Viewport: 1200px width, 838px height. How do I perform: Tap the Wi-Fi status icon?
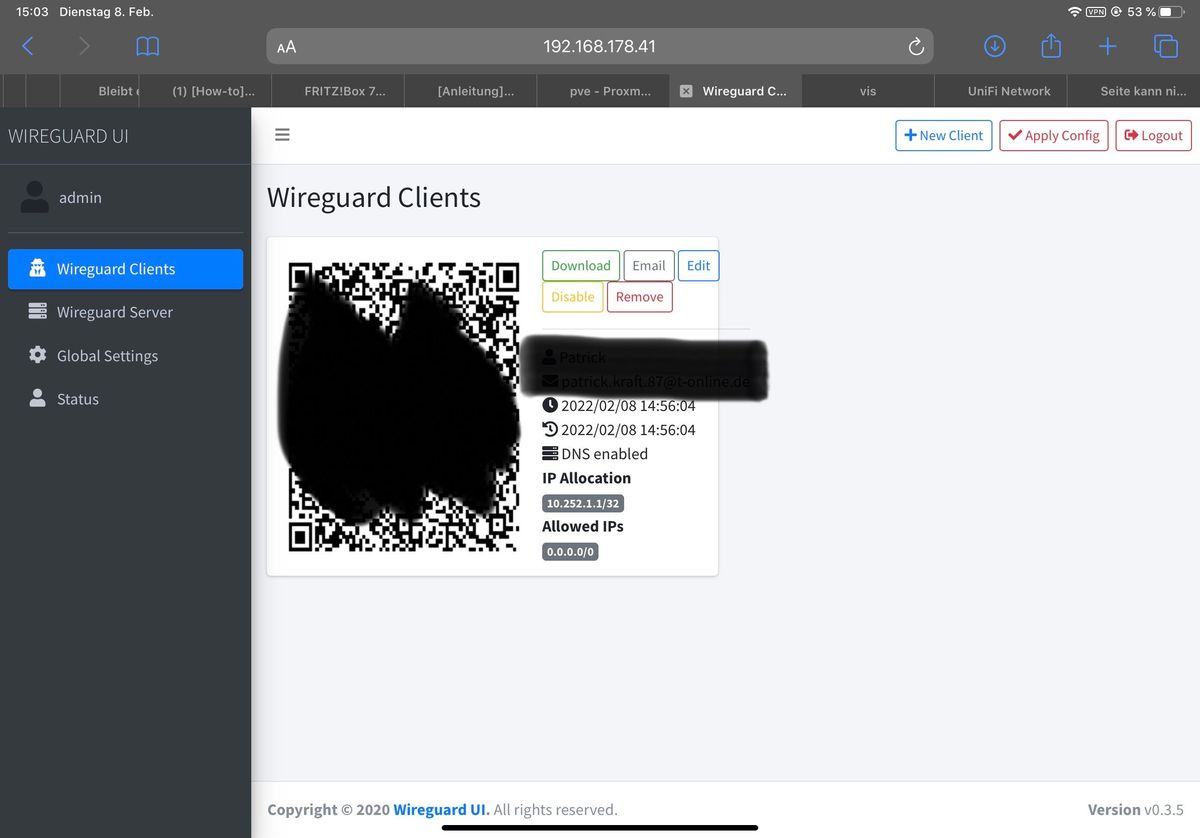(1074, 12)
